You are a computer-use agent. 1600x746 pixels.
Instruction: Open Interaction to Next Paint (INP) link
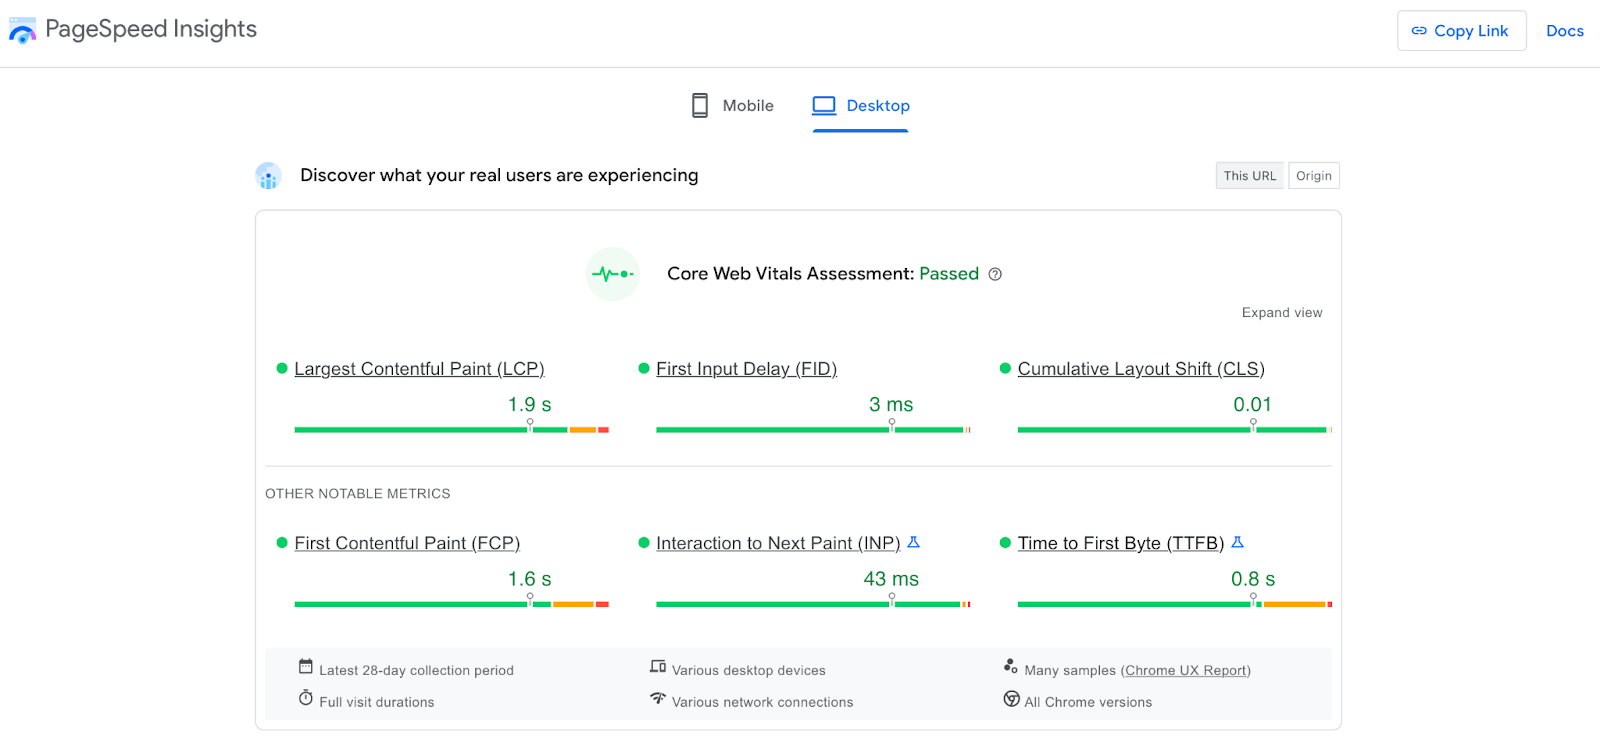(778, 543)
